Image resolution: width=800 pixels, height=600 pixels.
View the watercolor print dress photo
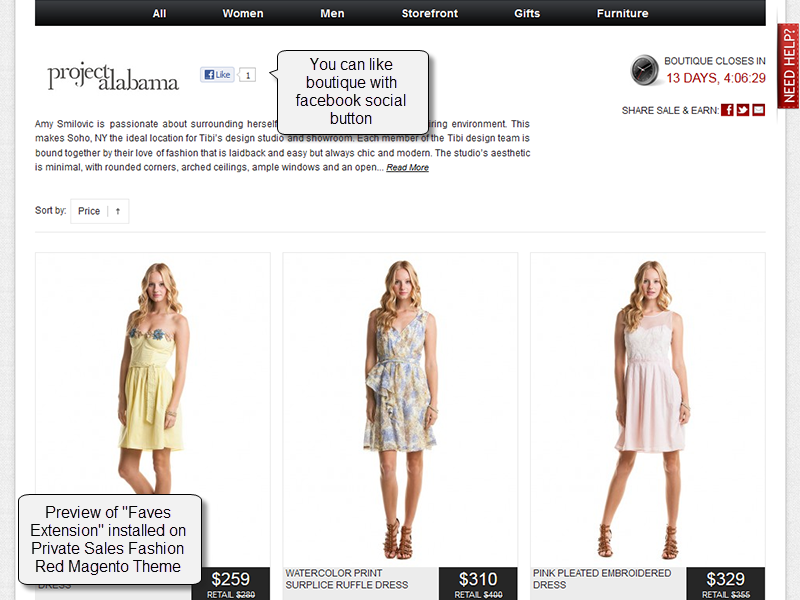(401, 410)
